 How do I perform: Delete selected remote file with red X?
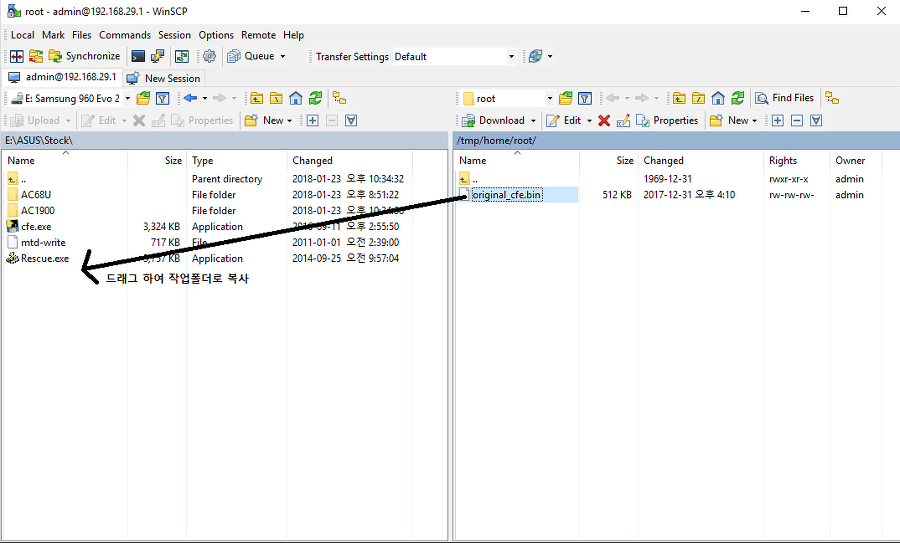coord(604,120)
